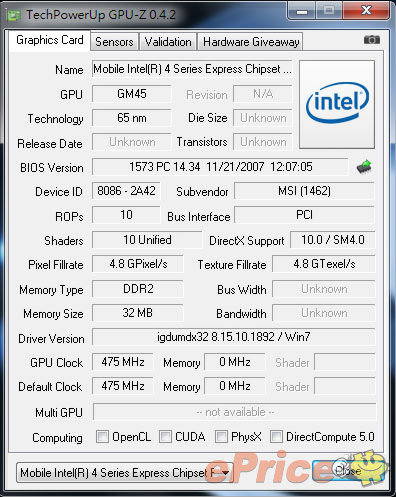Open the Hardware Giveaway tab

(251, 42)
